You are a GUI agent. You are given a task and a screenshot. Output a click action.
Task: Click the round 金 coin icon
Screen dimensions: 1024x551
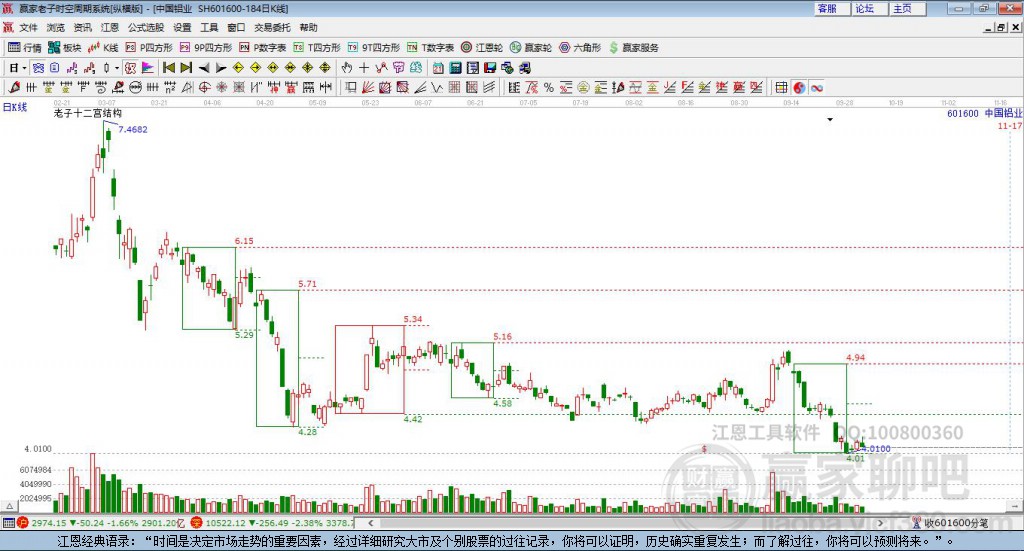tap(583, 87)
